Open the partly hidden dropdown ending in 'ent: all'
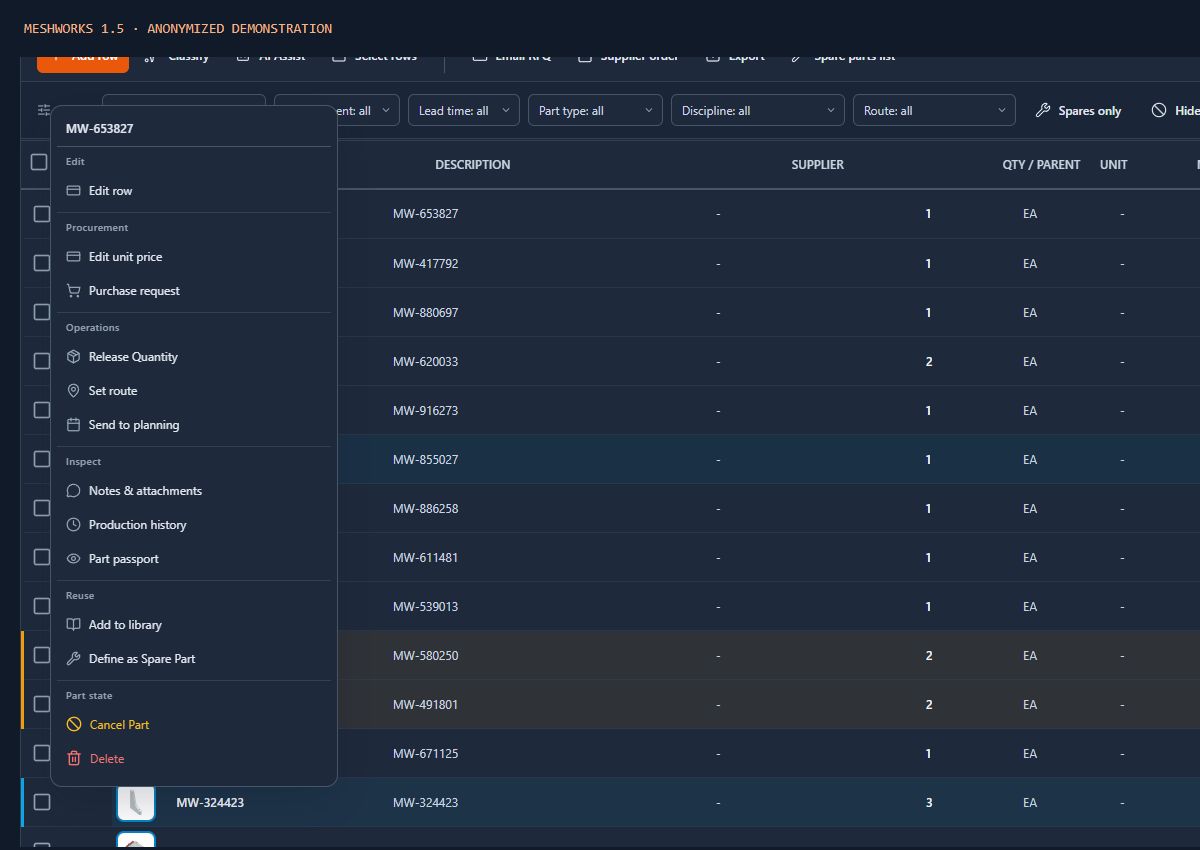 (x=366, y=111)
